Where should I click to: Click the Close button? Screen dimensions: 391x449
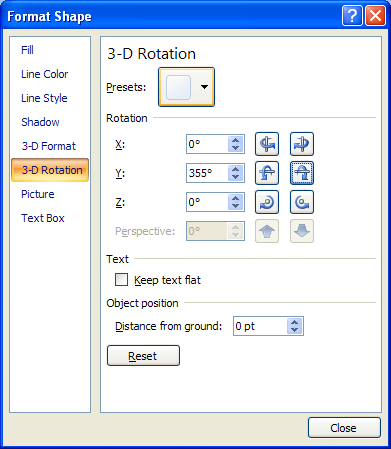click(x=344, y=428)
